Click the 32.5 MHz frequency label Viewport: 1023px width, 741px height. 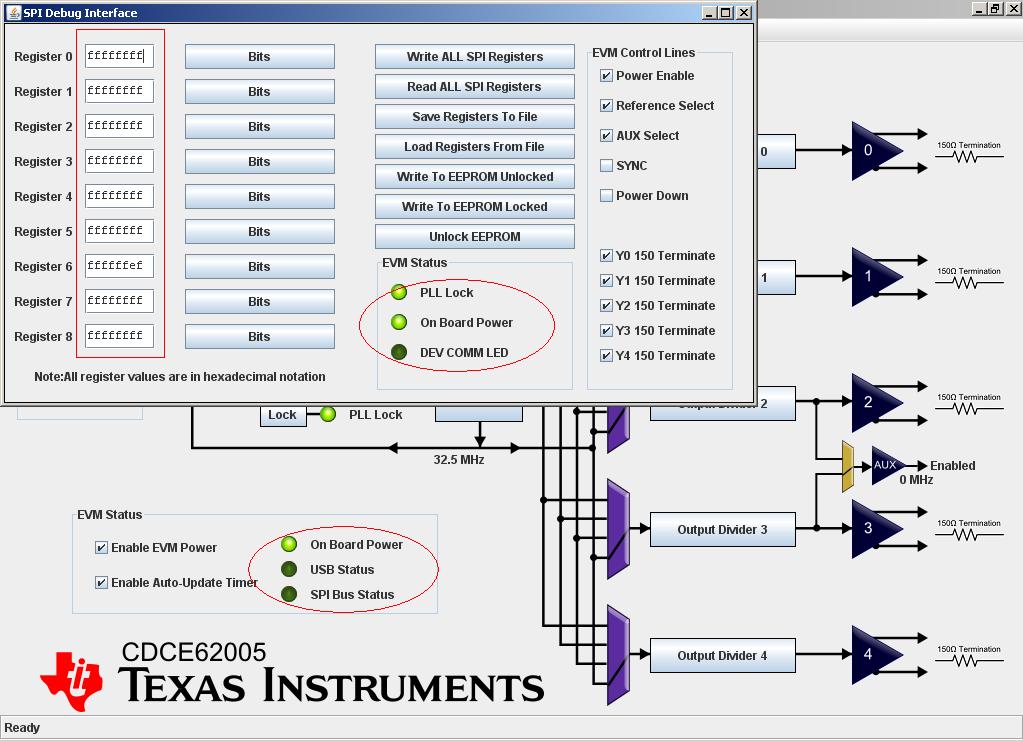[459, 460]
